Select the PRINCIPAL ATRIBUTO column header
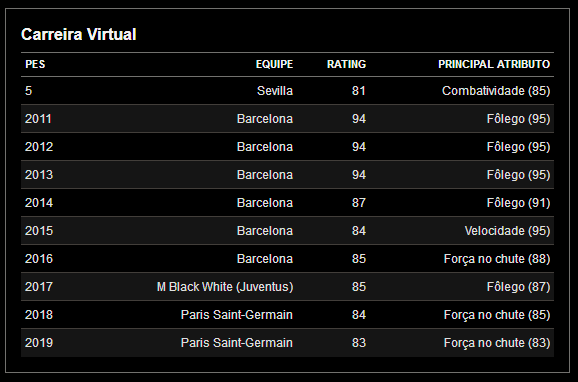The image size is (578, 382). pos(494,64)
